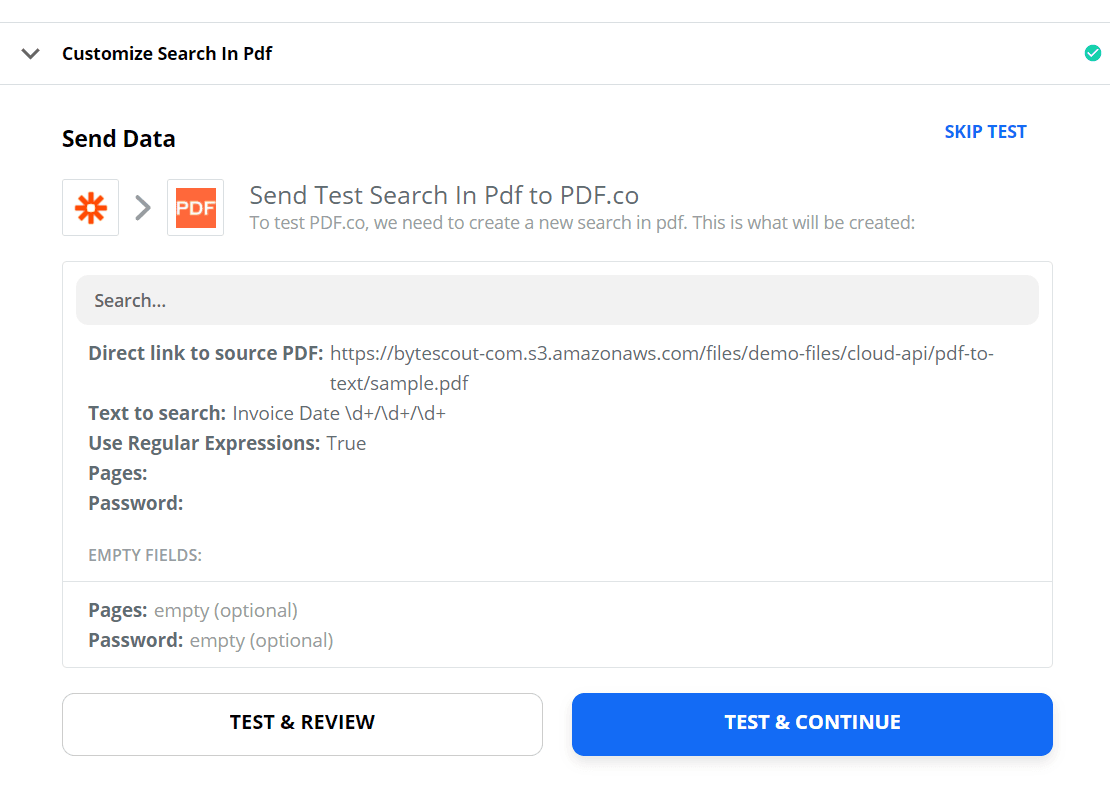Click the EMPTY FIELDS label row
The width and height of the screenshot is (1110, 794).
pos(143,554)
